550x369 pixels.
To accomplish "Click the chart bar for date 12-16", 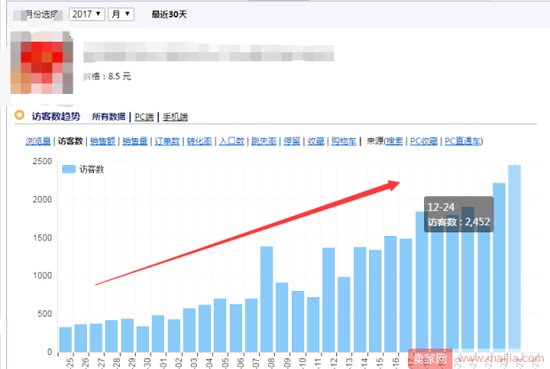I will point(390,294).
